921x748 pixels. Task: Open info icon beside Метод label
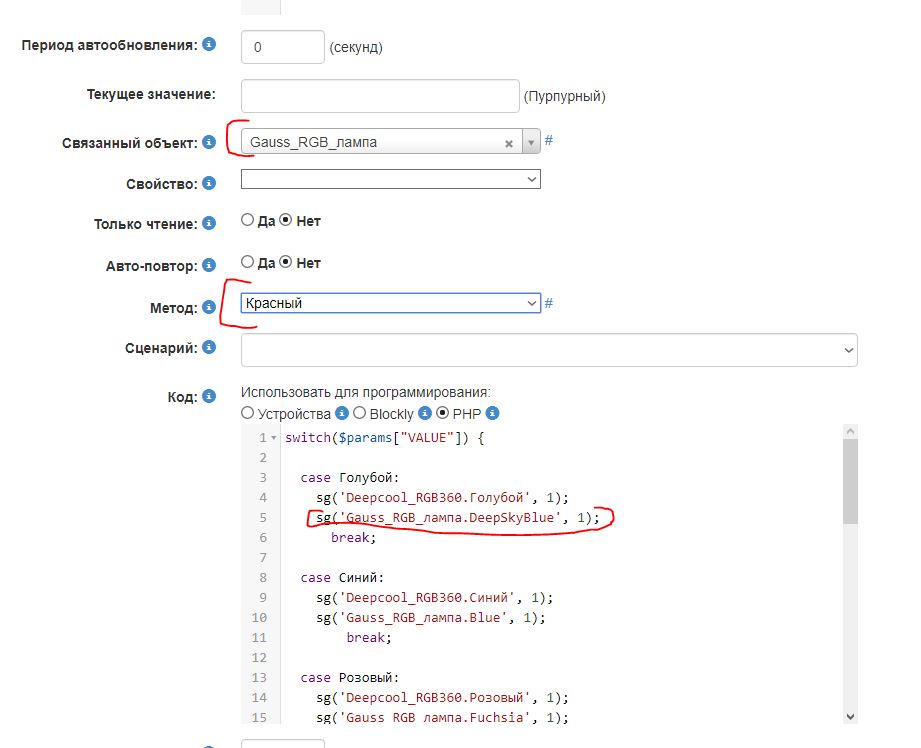209,307
